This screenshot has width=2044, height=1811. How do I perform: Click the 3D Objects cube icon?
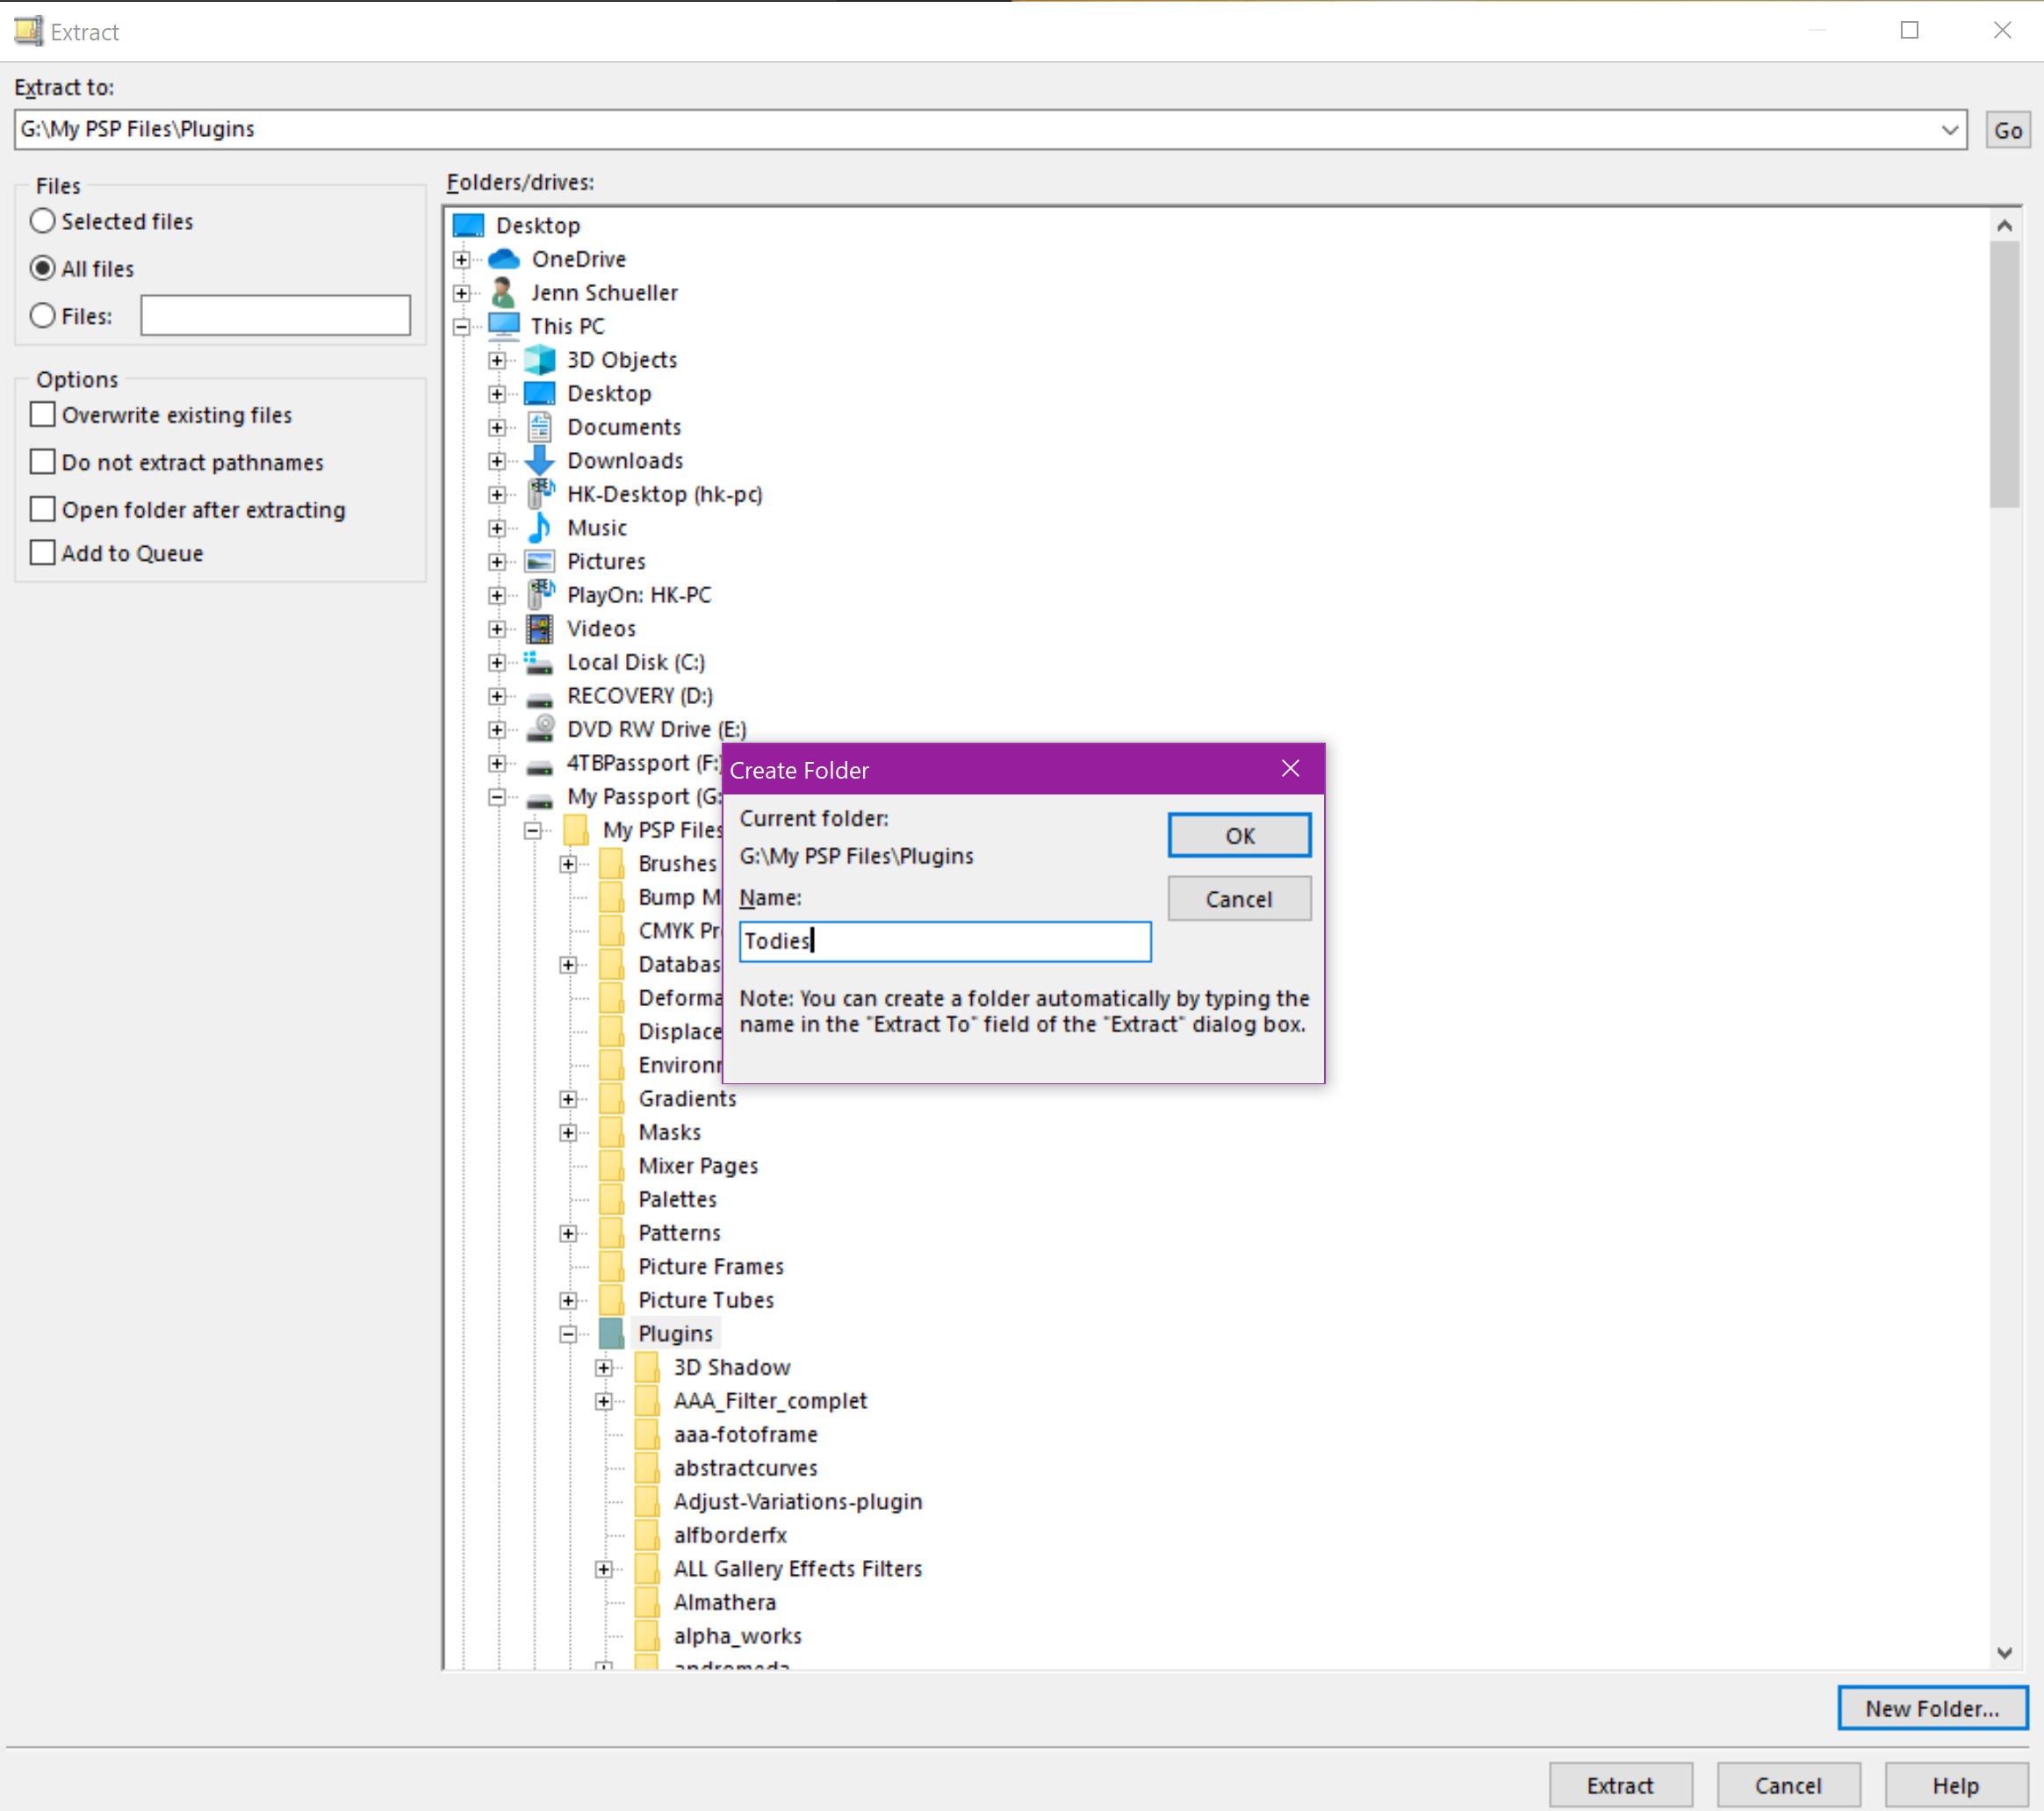click(x=540, y=360)
